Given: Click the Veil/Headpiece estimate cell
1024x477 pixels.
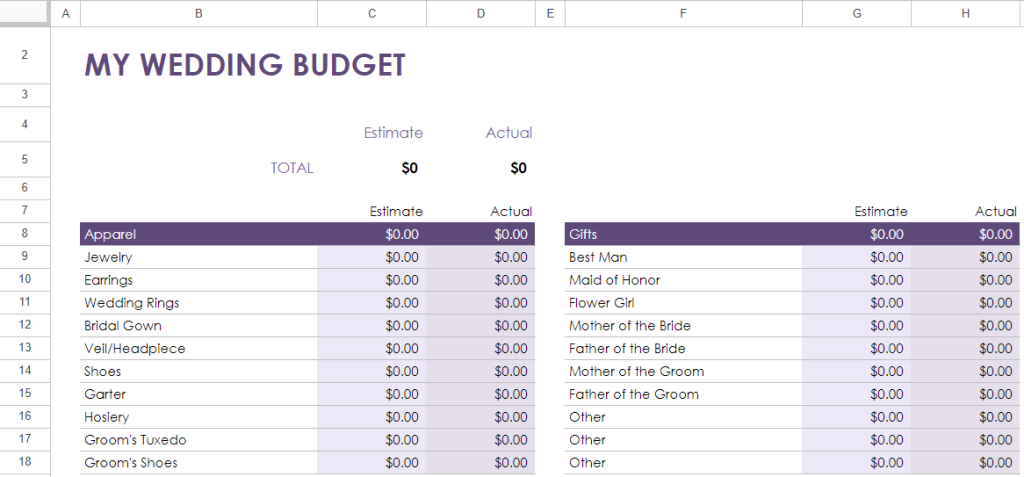Looking at the screenshot, I should (372, 348).
